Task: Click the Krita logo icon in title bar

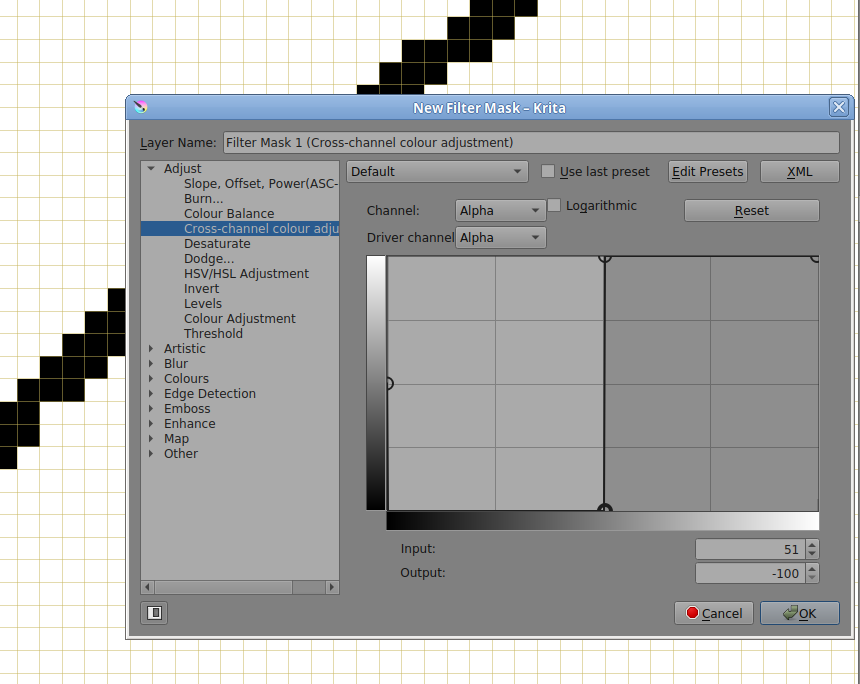Action: pyautogui.click(x=141, y=107)
